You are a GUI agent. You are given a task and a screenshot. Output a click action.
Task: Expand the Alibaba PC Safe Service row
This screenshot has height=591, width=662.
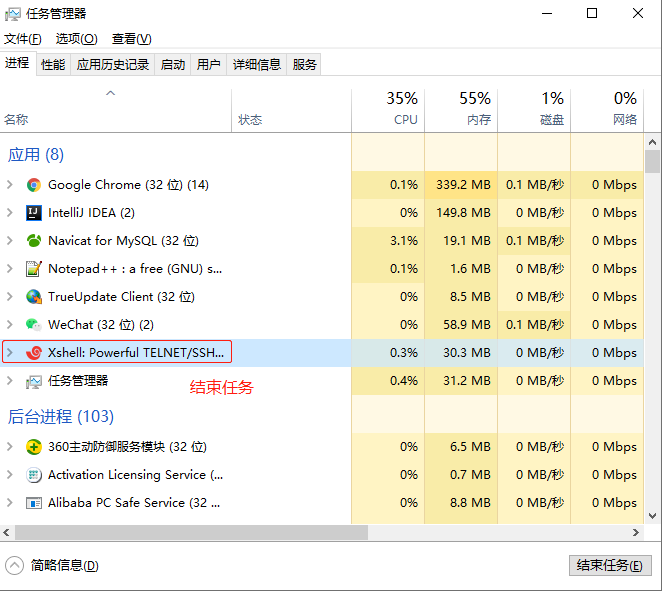click(x=10, y=502)
